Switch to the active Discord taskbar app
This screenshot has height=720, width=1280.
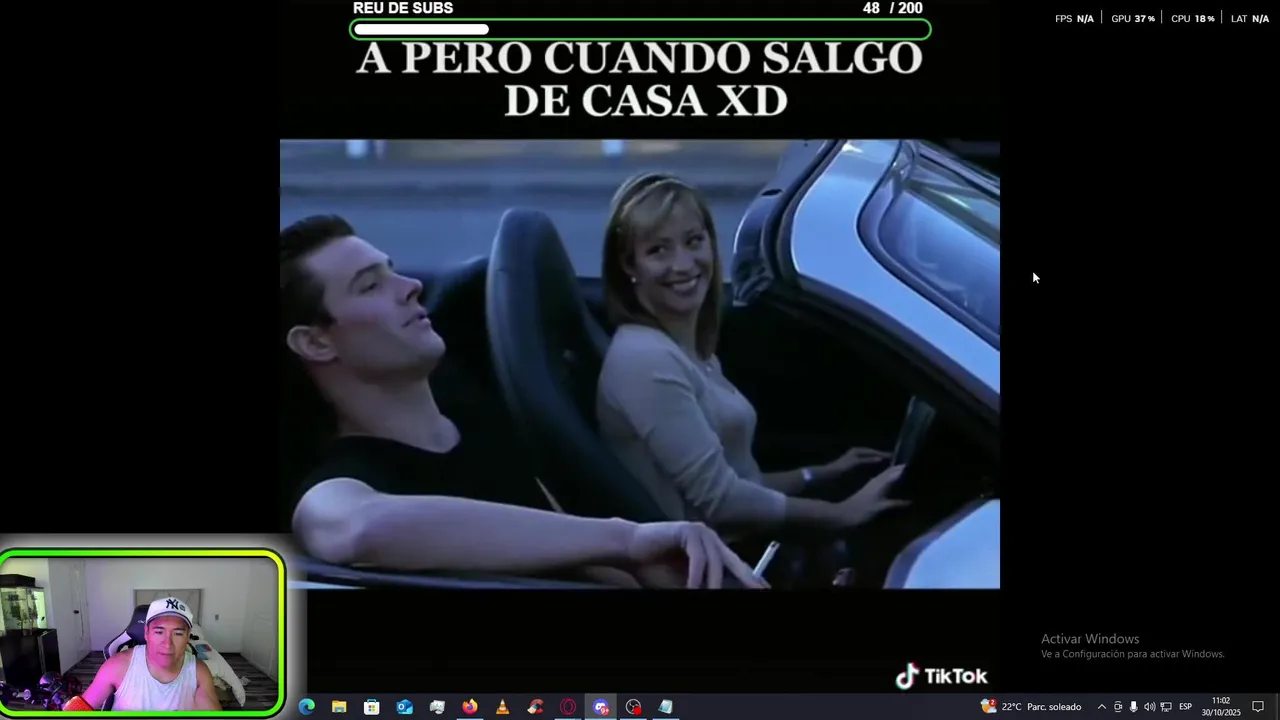(601, 707)
